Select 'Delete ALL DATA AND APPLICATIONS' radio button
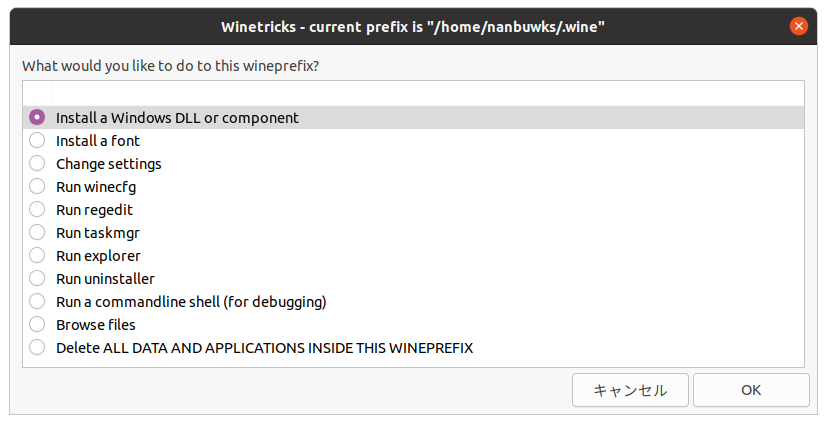 point(37,348)
